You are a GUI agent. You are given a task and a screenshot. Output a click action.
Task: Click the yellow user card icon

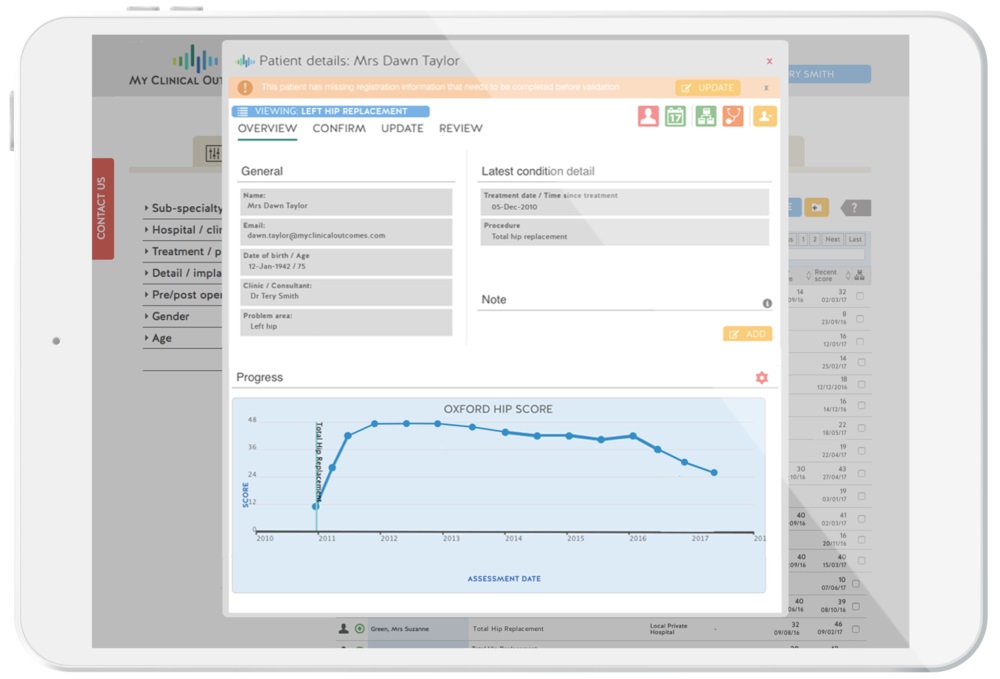(x=765, y=116)
